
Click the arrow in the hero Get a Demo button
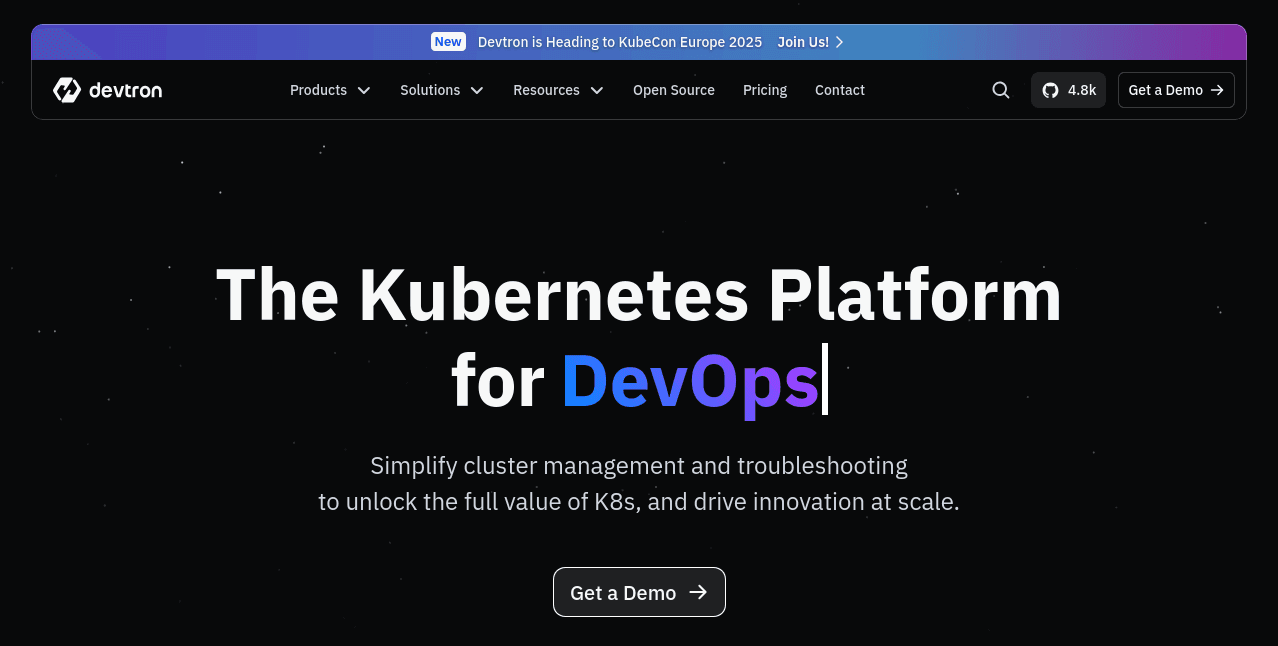coord(698,593)
